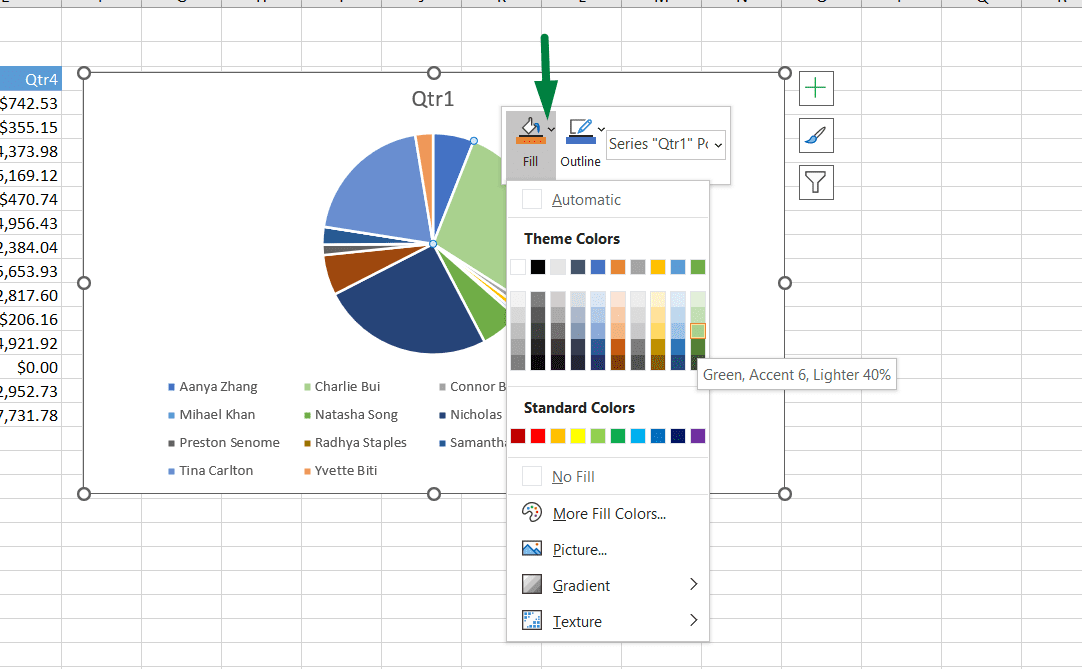Click the Picture fill mountain icon

[532, 548]
